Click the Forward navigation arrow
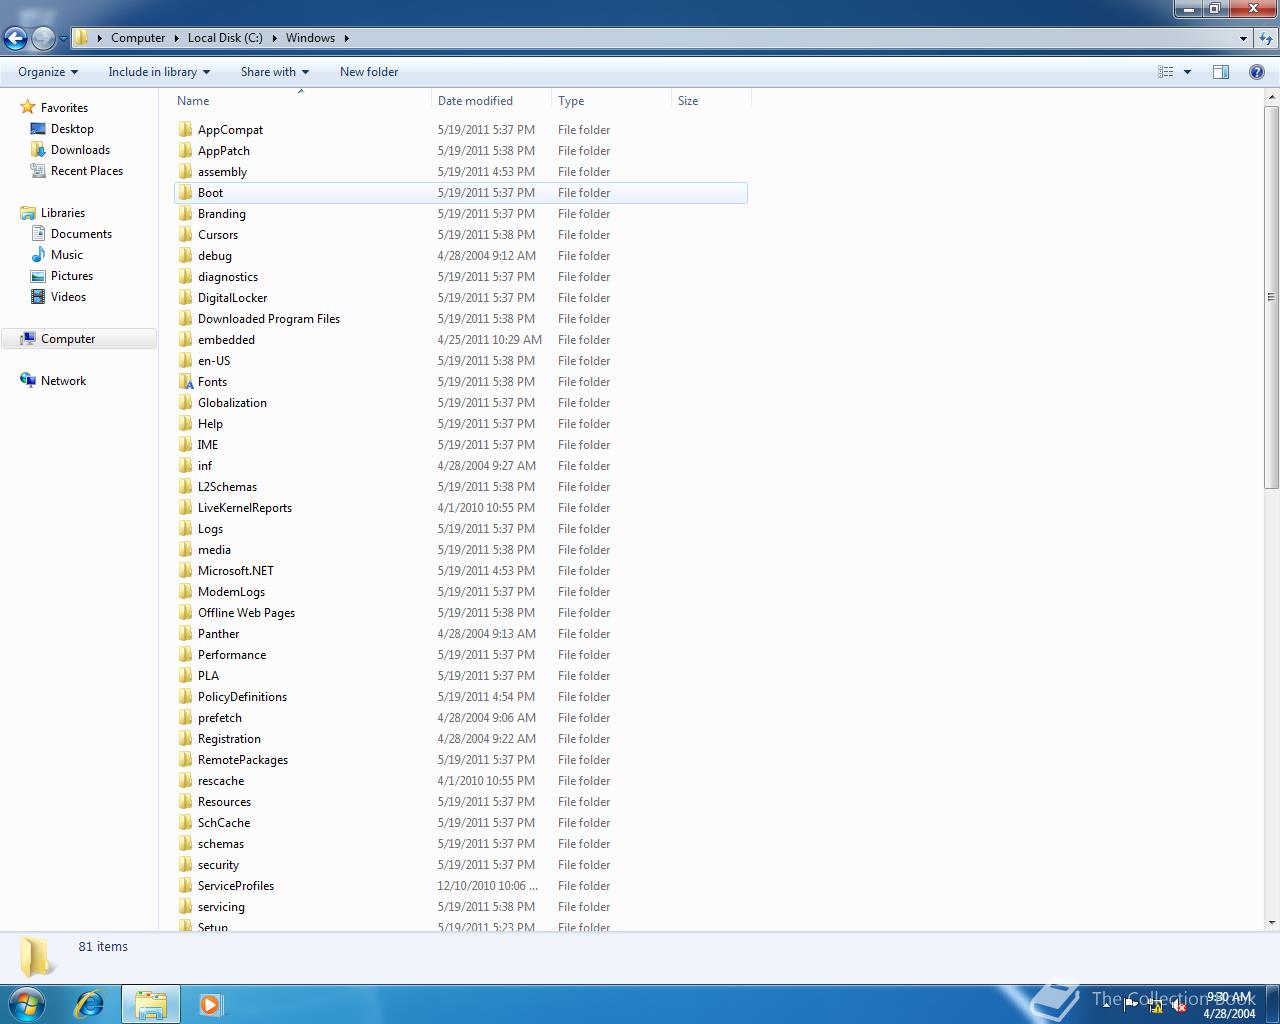Viewport: 1280px width, 1024px height. coord(43,38)
